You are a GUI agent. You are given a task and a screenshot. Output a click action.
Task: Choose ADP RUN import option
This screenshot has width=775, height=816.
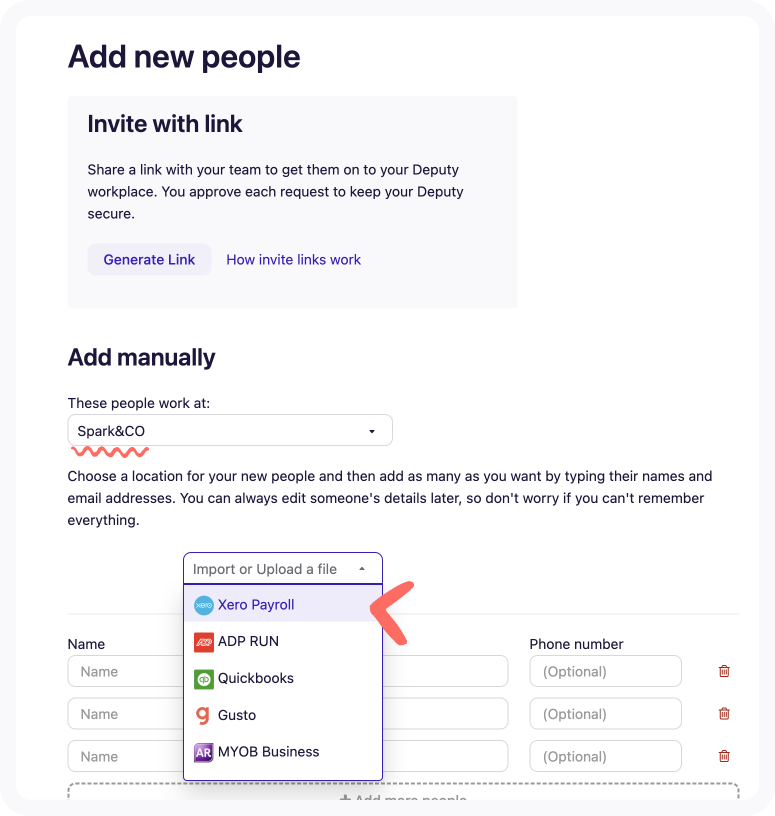tap(248, 641)
